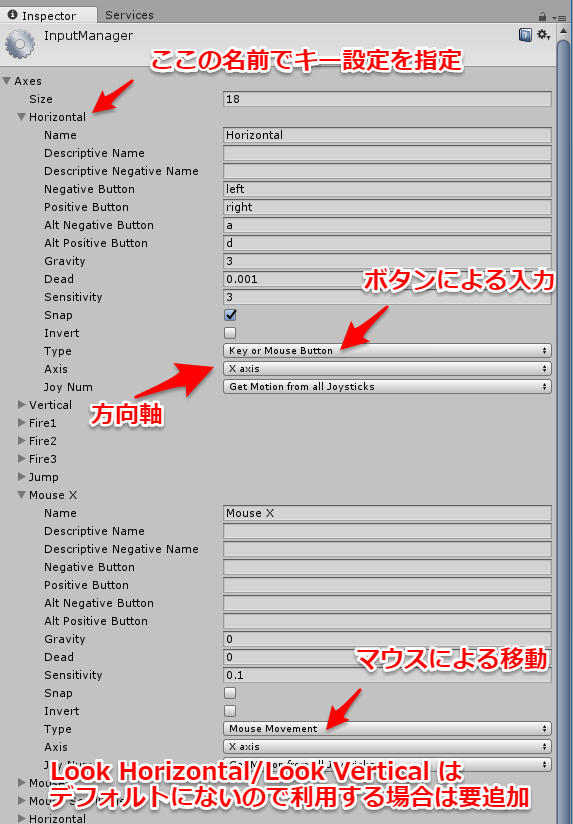
Task: Collapse the first Horizontal axis foldout
Action: [x=22, y=117]
